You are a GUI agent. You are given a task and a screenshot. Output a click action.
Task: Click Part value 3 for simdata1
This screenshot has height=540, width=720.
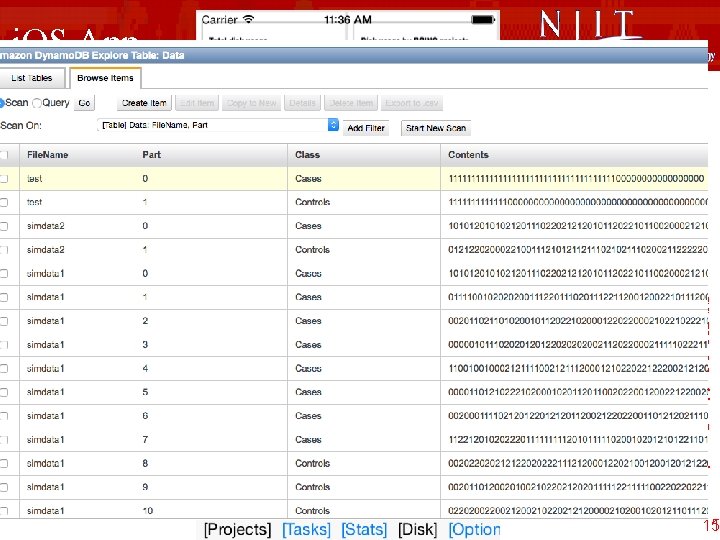click(145, 344)
